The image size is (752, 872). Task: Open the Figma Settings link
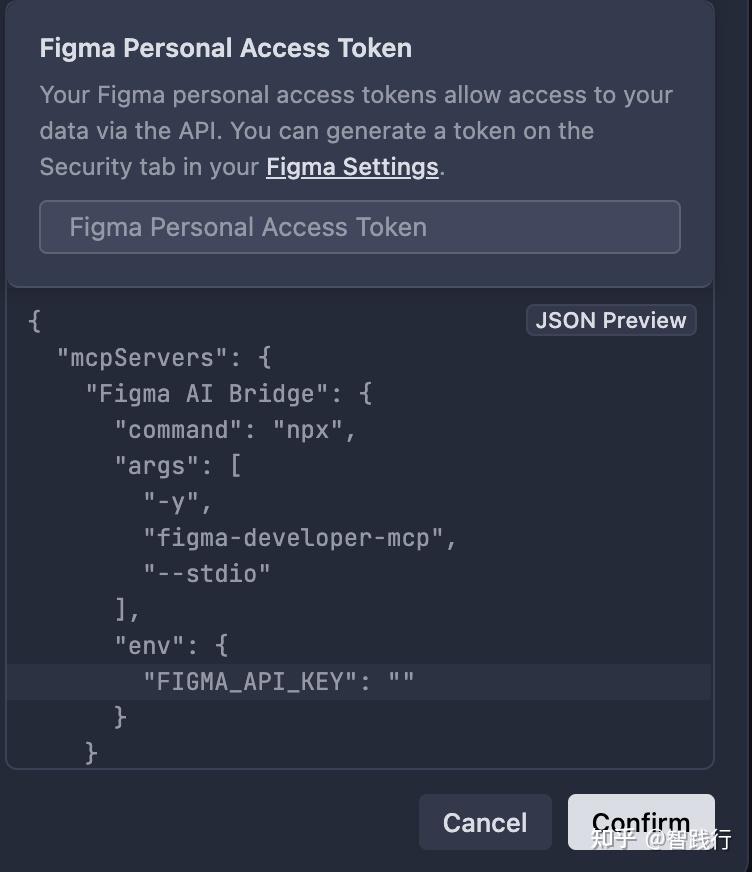(352, 167)
